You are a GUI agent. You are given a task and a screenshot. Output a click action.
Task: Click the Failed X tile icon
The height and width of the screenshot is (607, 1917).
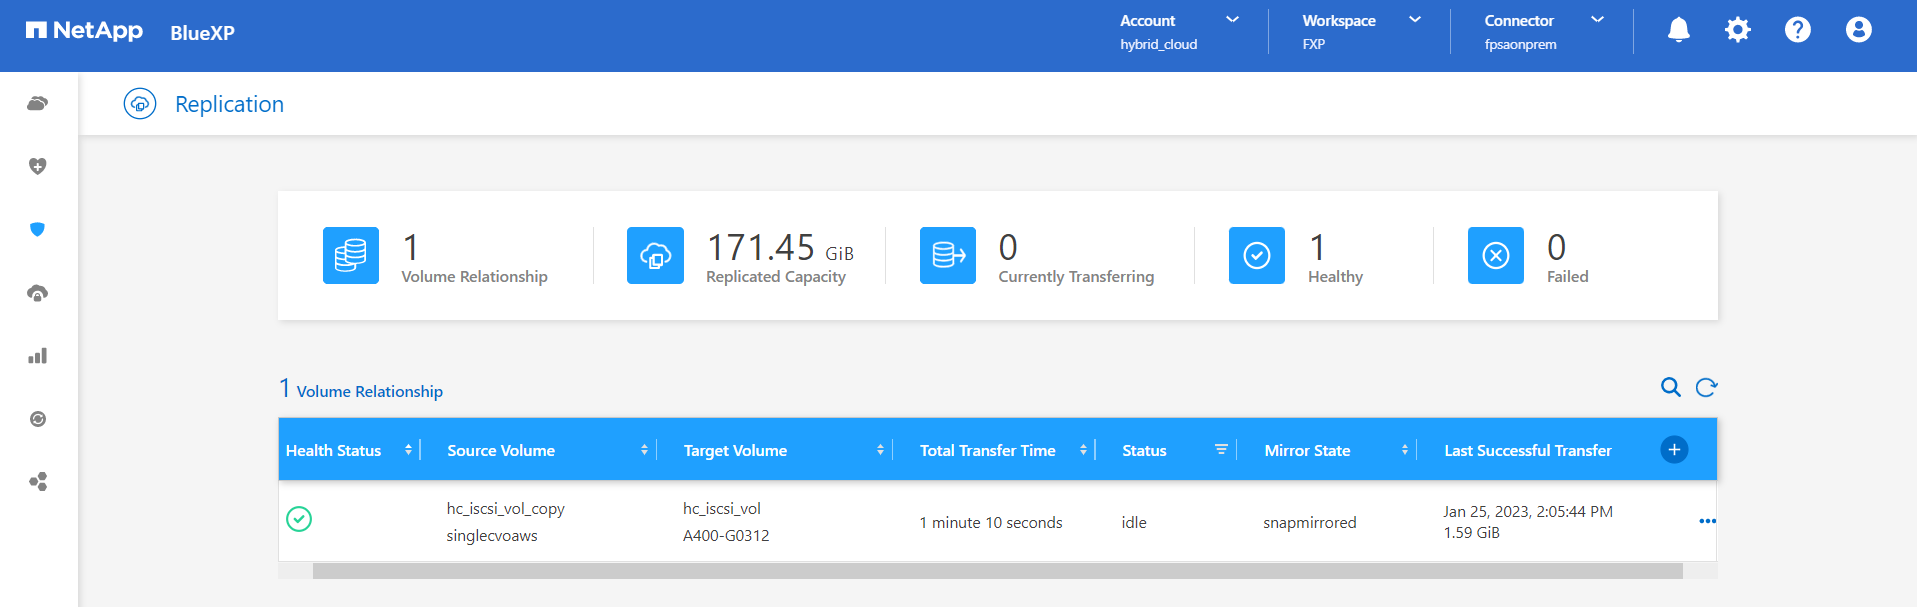pyautogui.click(x=1496, y=256)
